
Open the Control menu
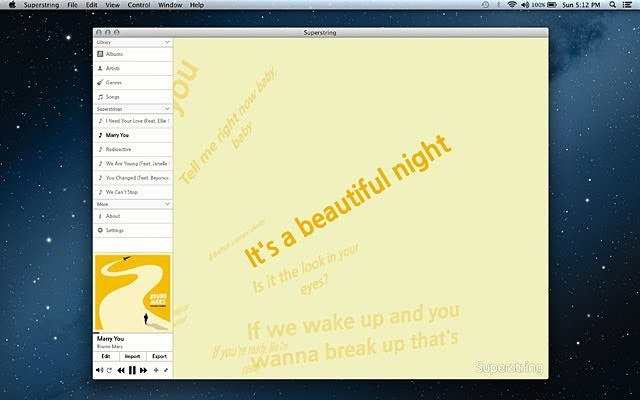click(x=139, y=5)
